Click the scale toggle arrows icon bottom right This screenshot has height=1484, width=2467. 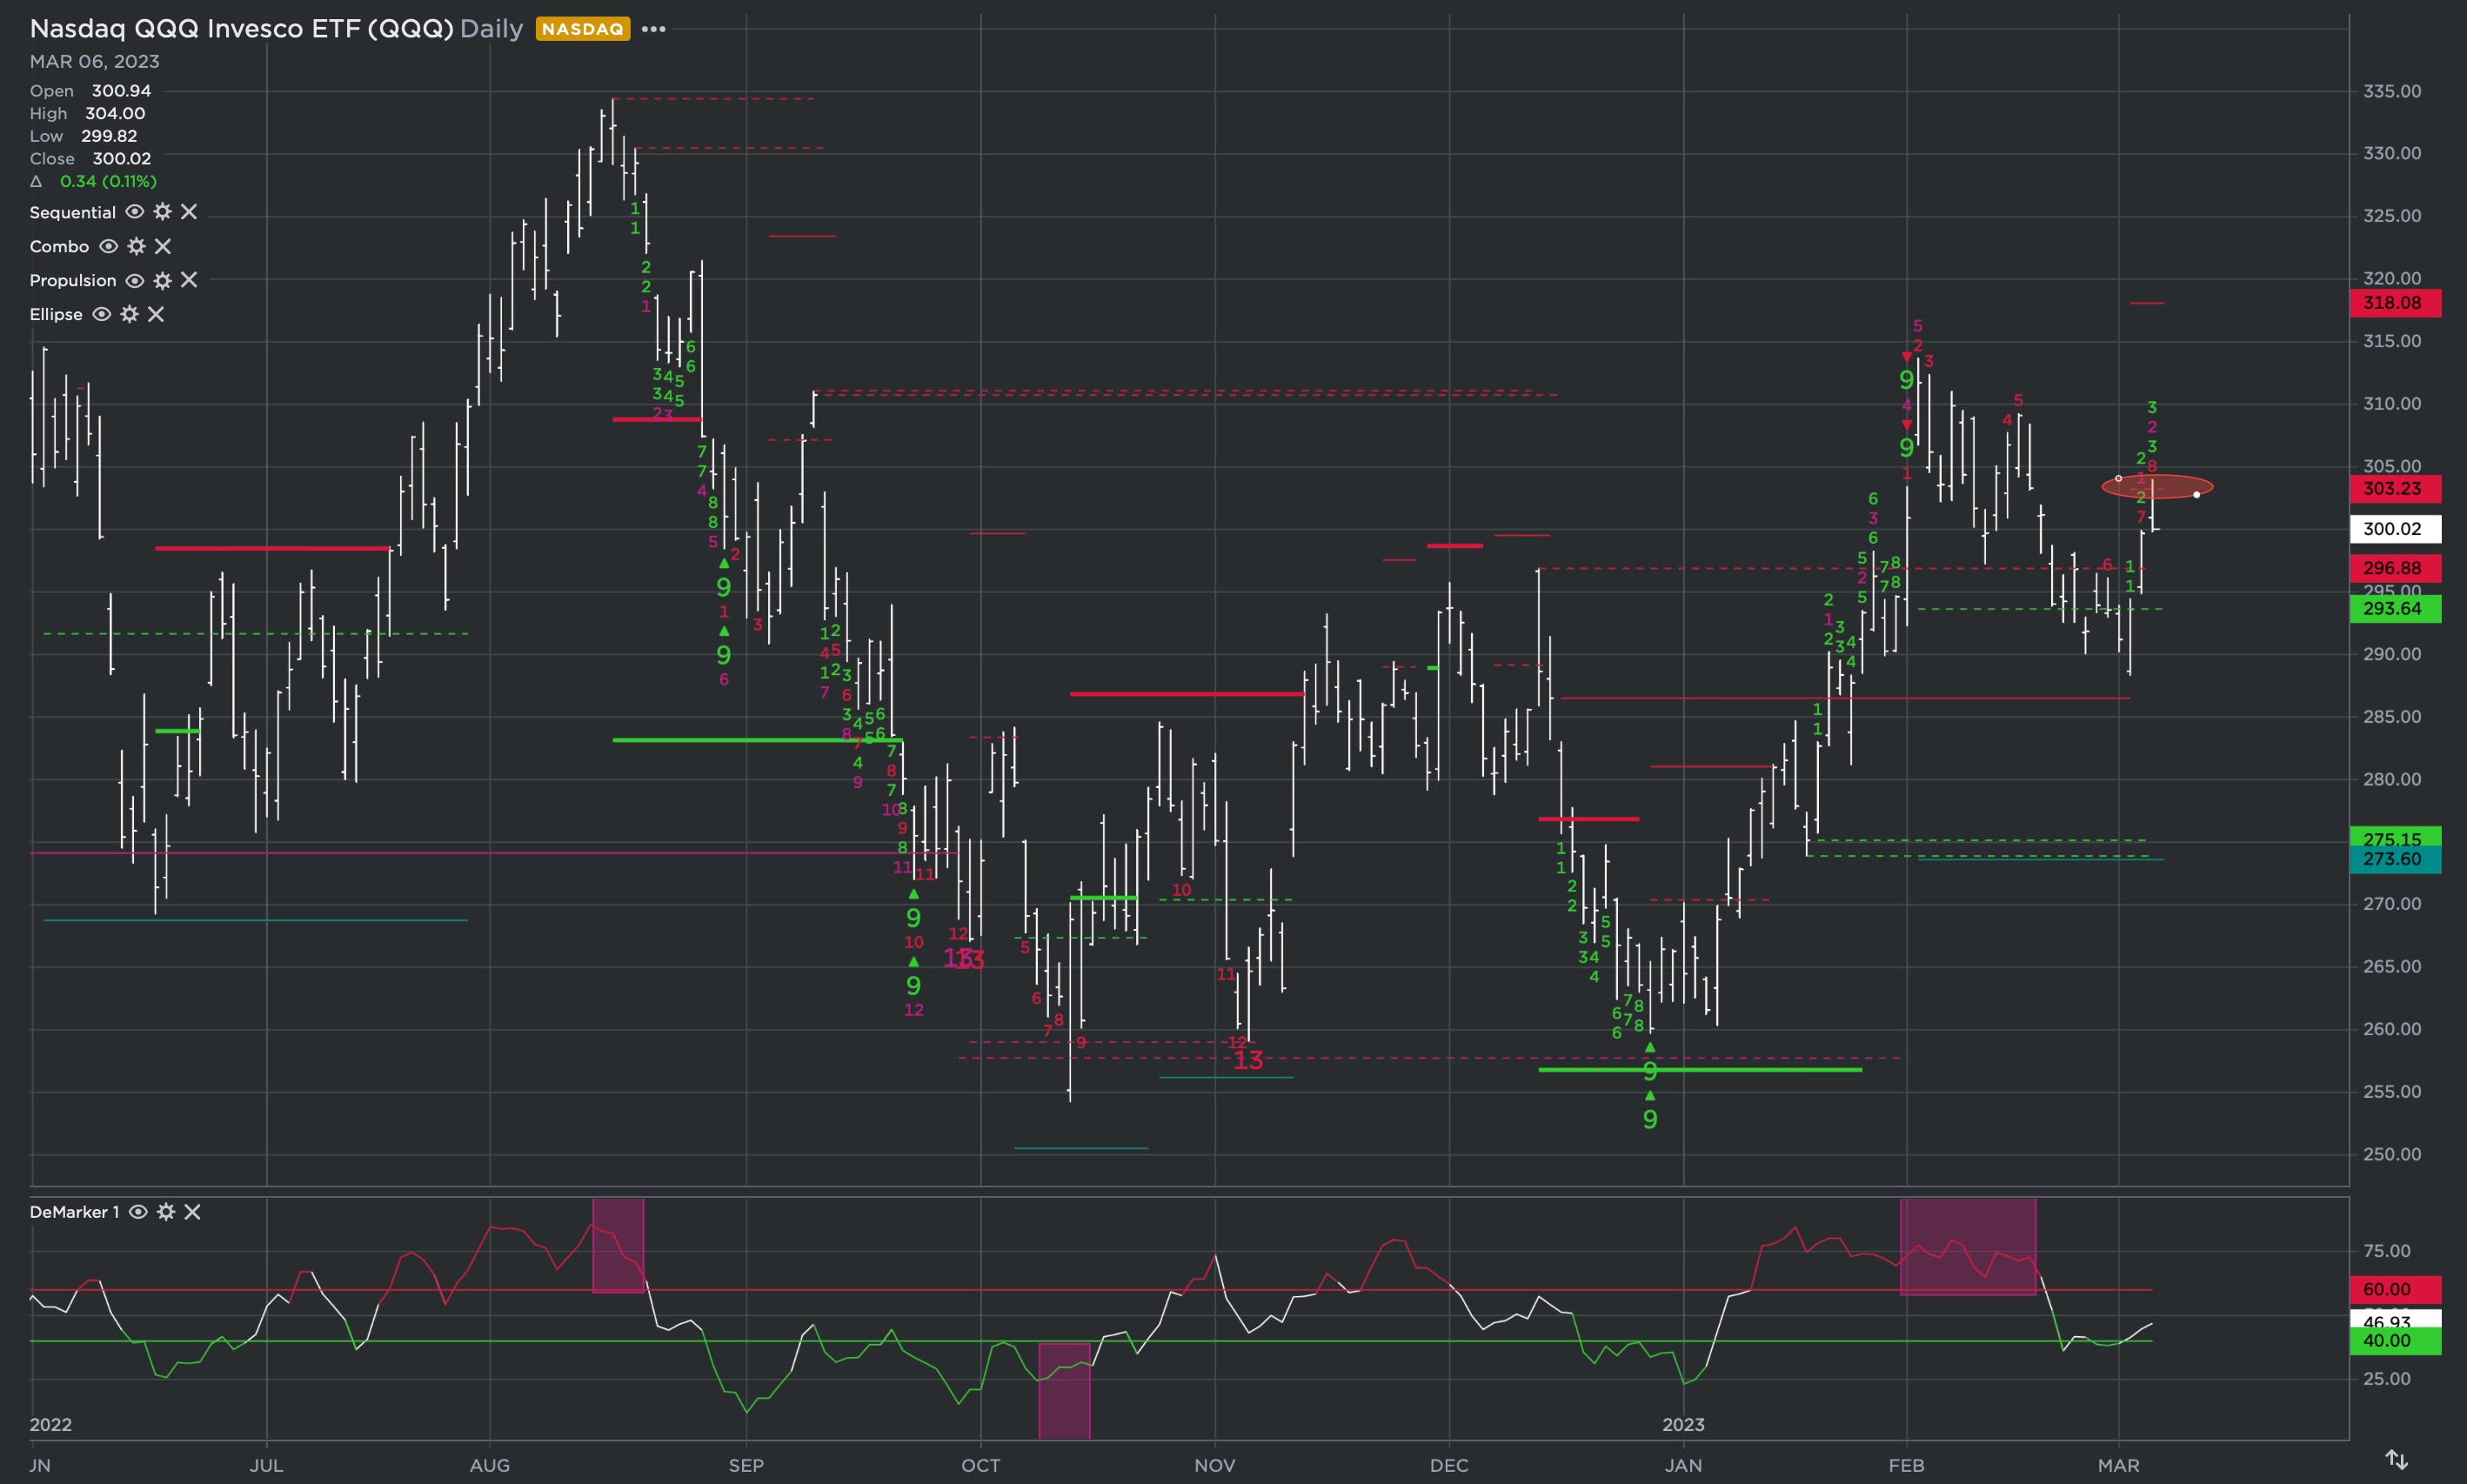click(2397, 1459)
